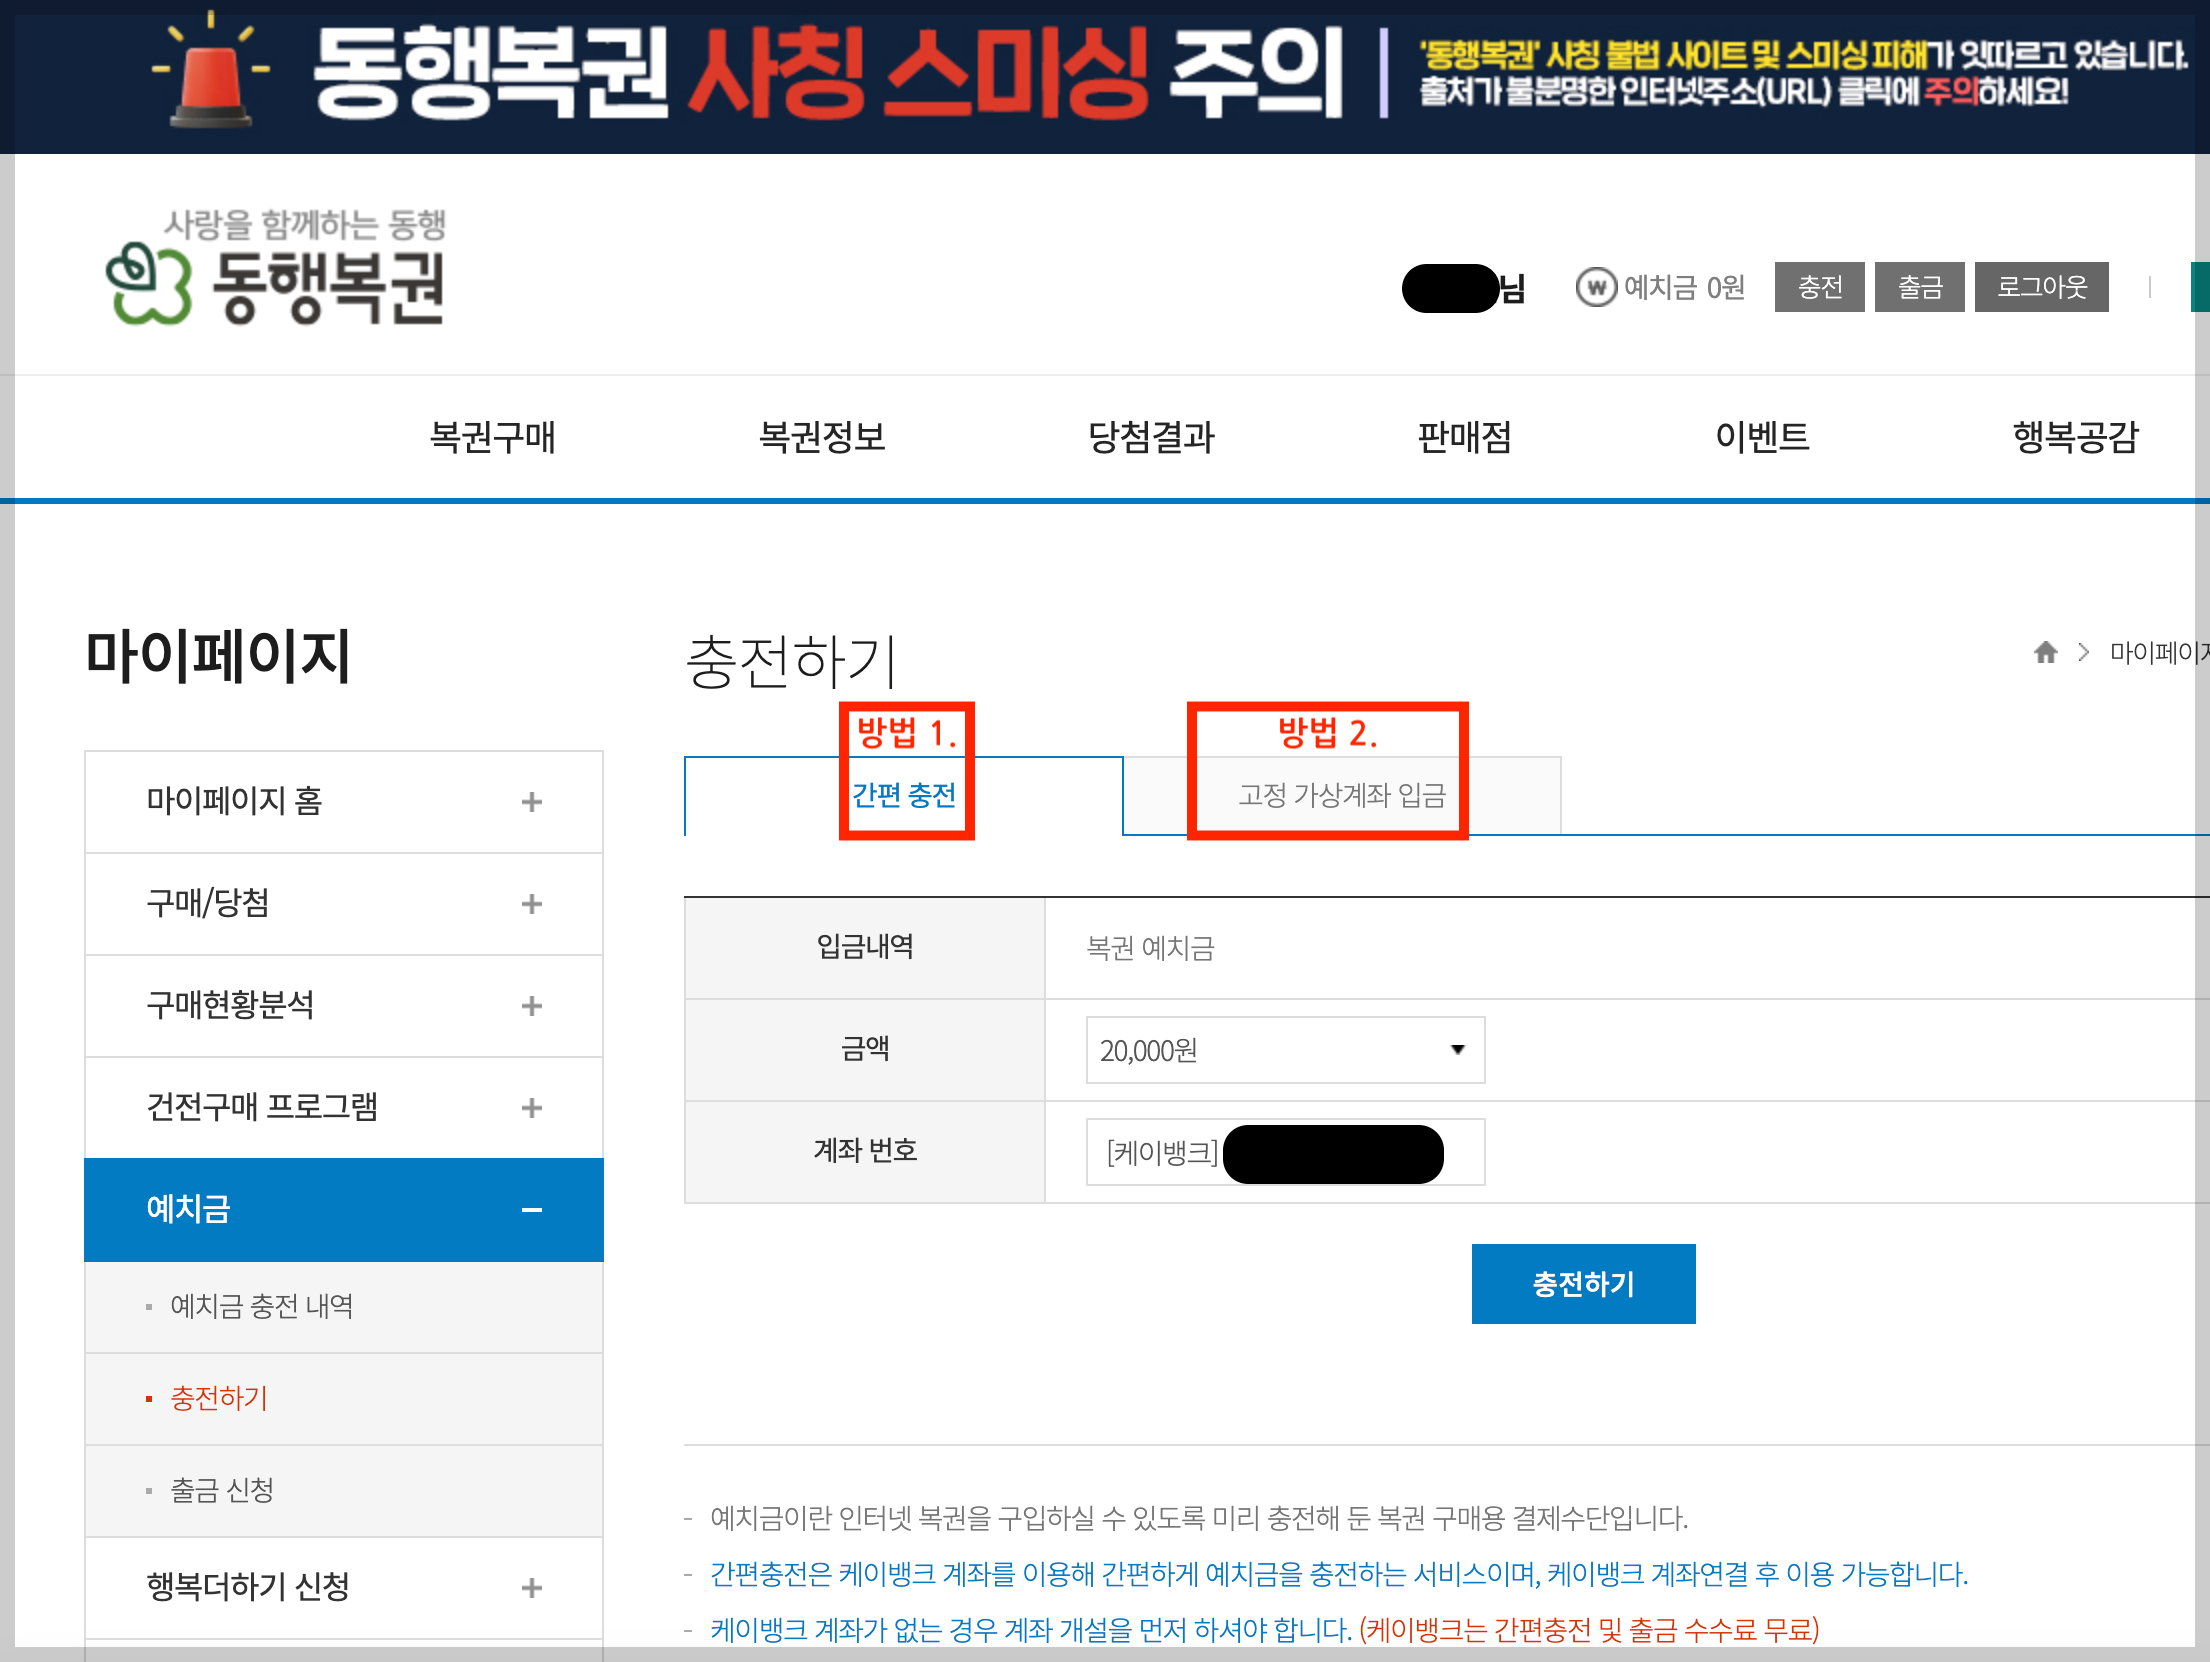Click the 케이뱅크 account number field
2210x1662 pixels.
click(x=1284, y=1152)
